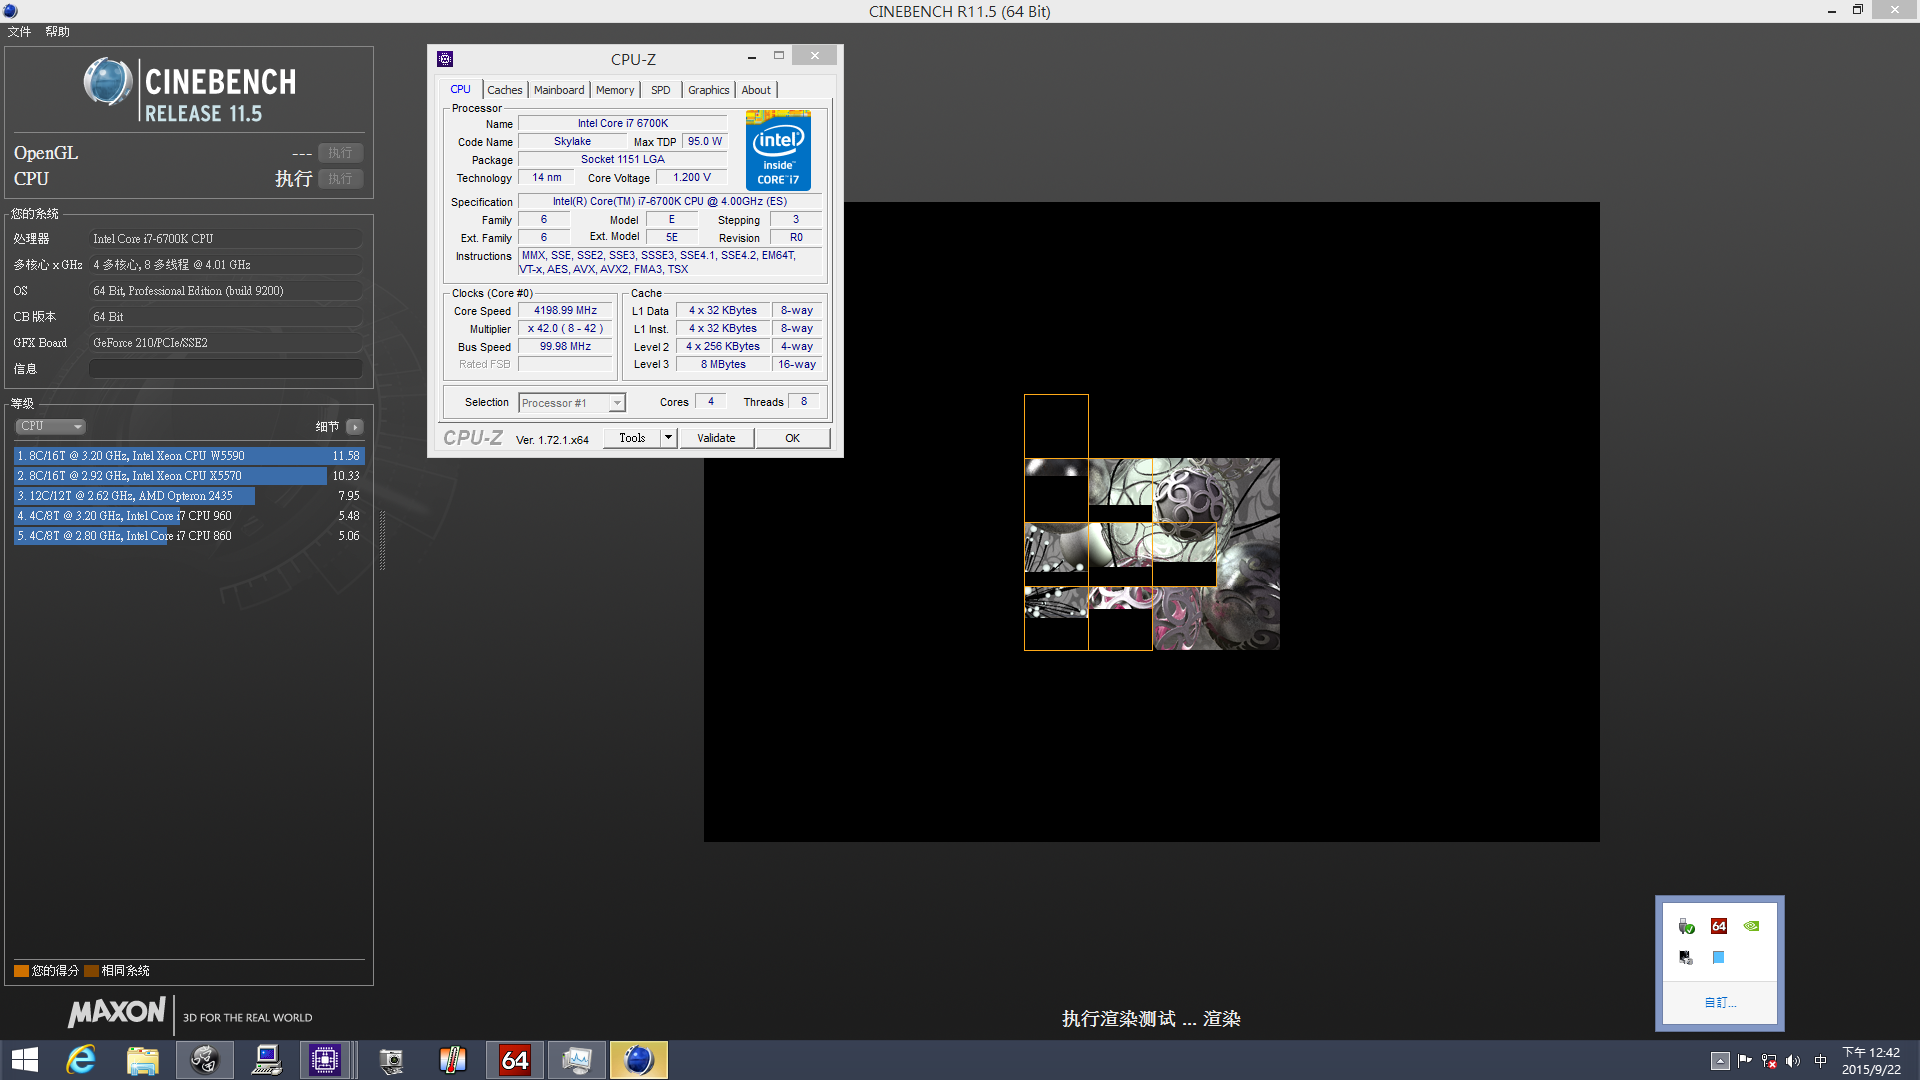Click NVIDIA icon in system tray popup
The width and height of the screenshot is (1920, 1080).
[1751, 926]
